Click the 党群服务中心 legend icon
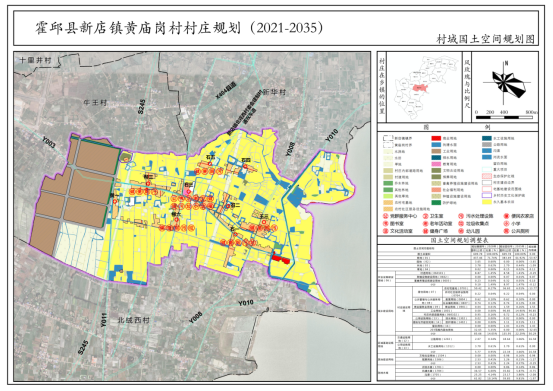 click(386, 216)
